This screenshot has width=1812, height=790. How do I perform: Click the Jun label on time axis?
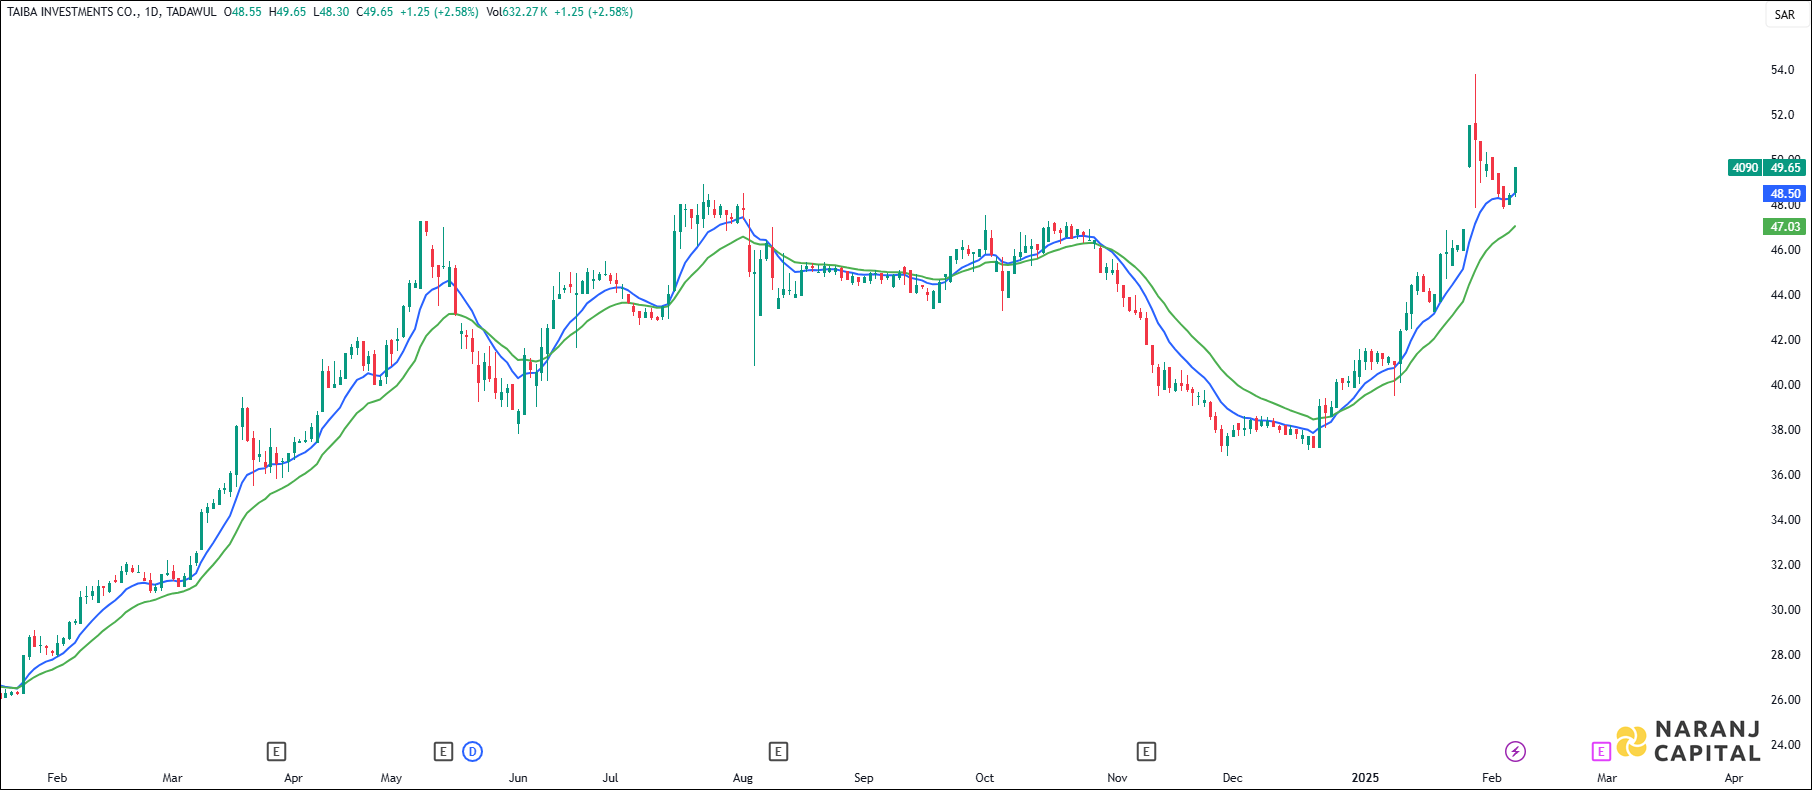(x=518, y=778)
